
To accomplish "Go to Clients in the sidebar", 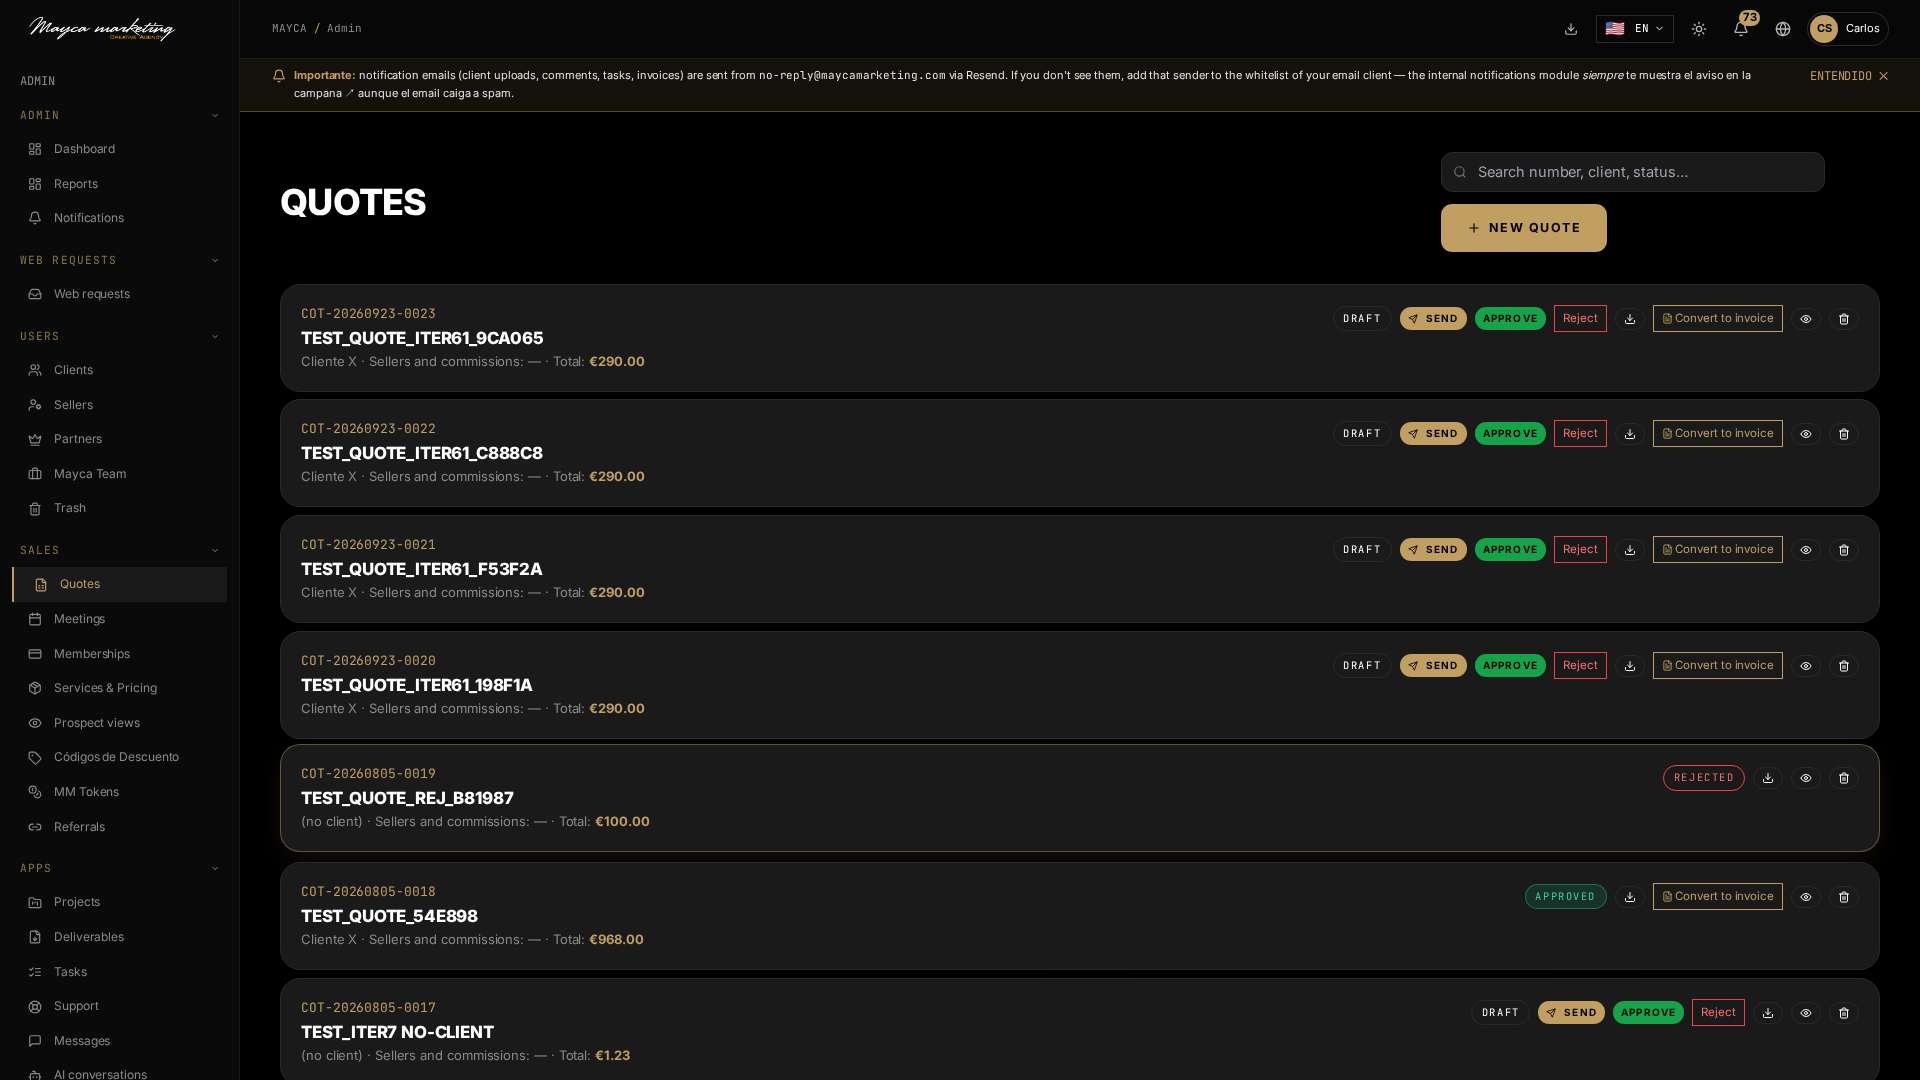I will pos(119,370).
